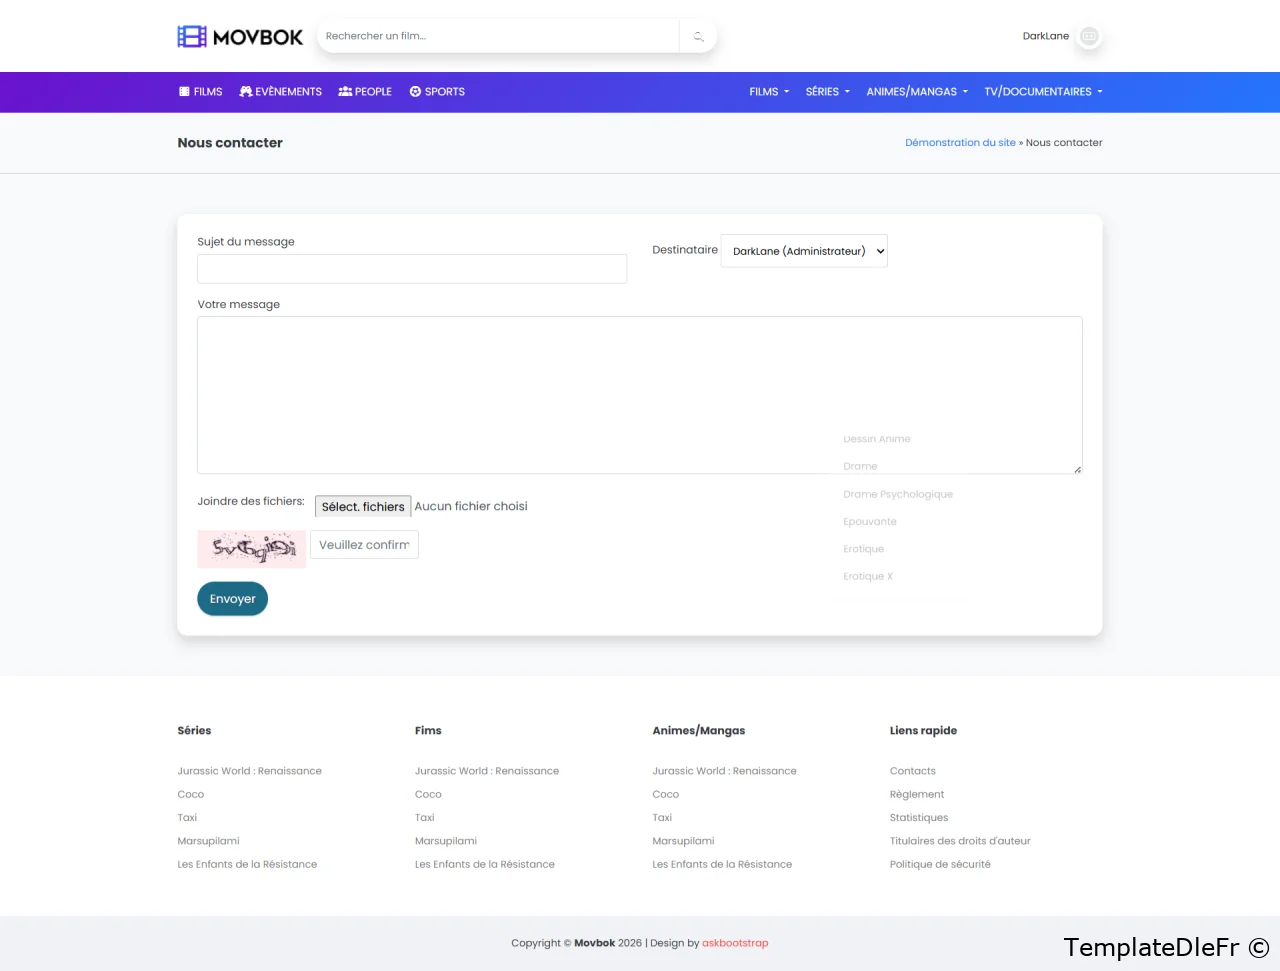
Task: Open the TV/Documentaires dropdown menu
Action: click(1042, 92)
